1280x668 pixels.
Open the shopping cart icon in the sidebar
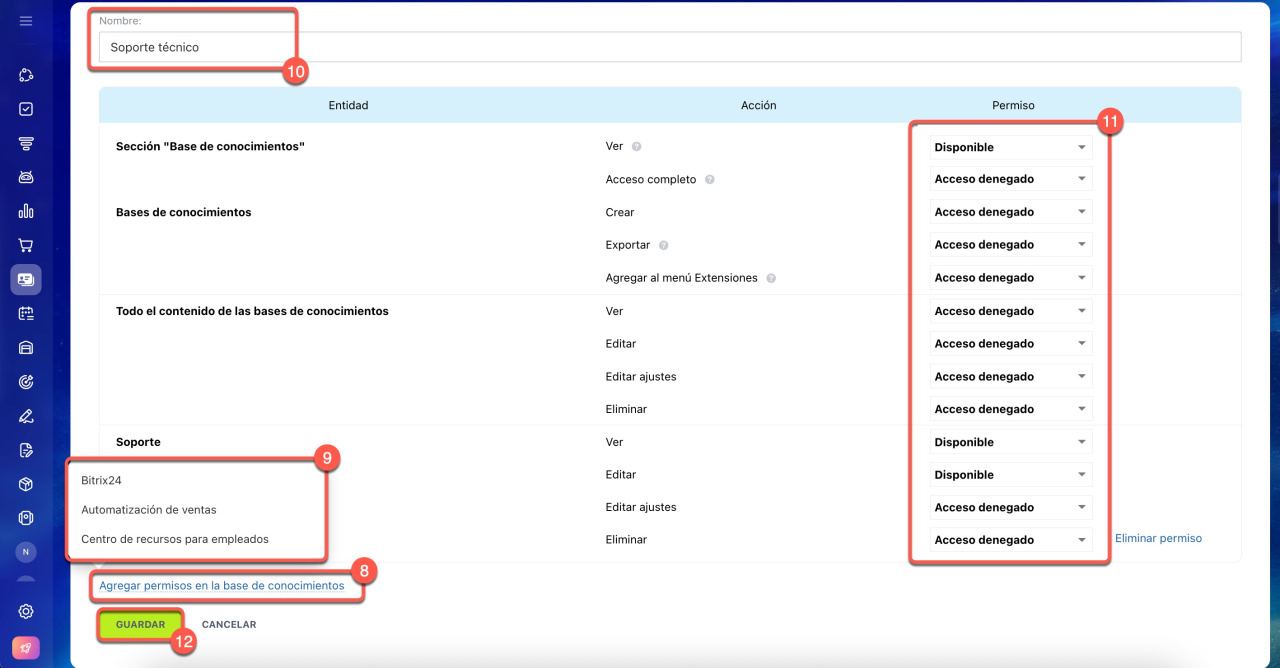(26, 245)
